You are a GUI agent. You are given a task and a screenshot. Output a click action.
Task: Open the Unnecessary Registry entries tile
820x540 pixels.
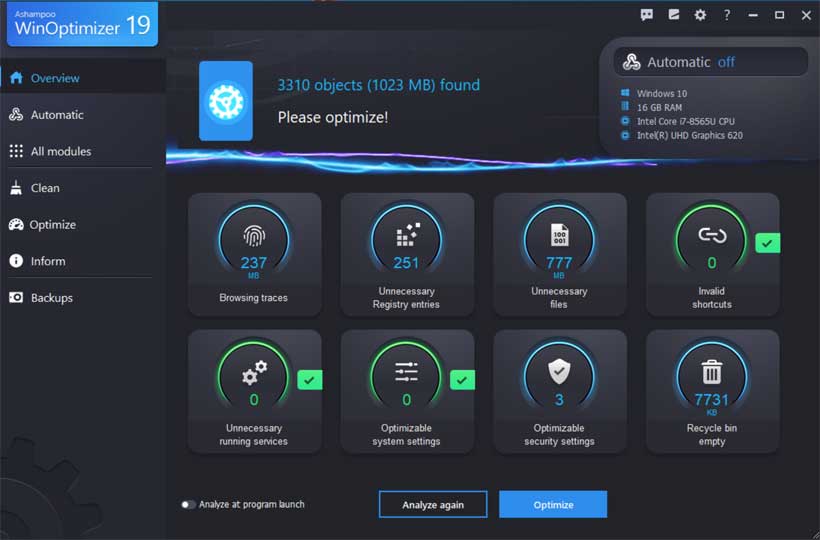point(407,254)
